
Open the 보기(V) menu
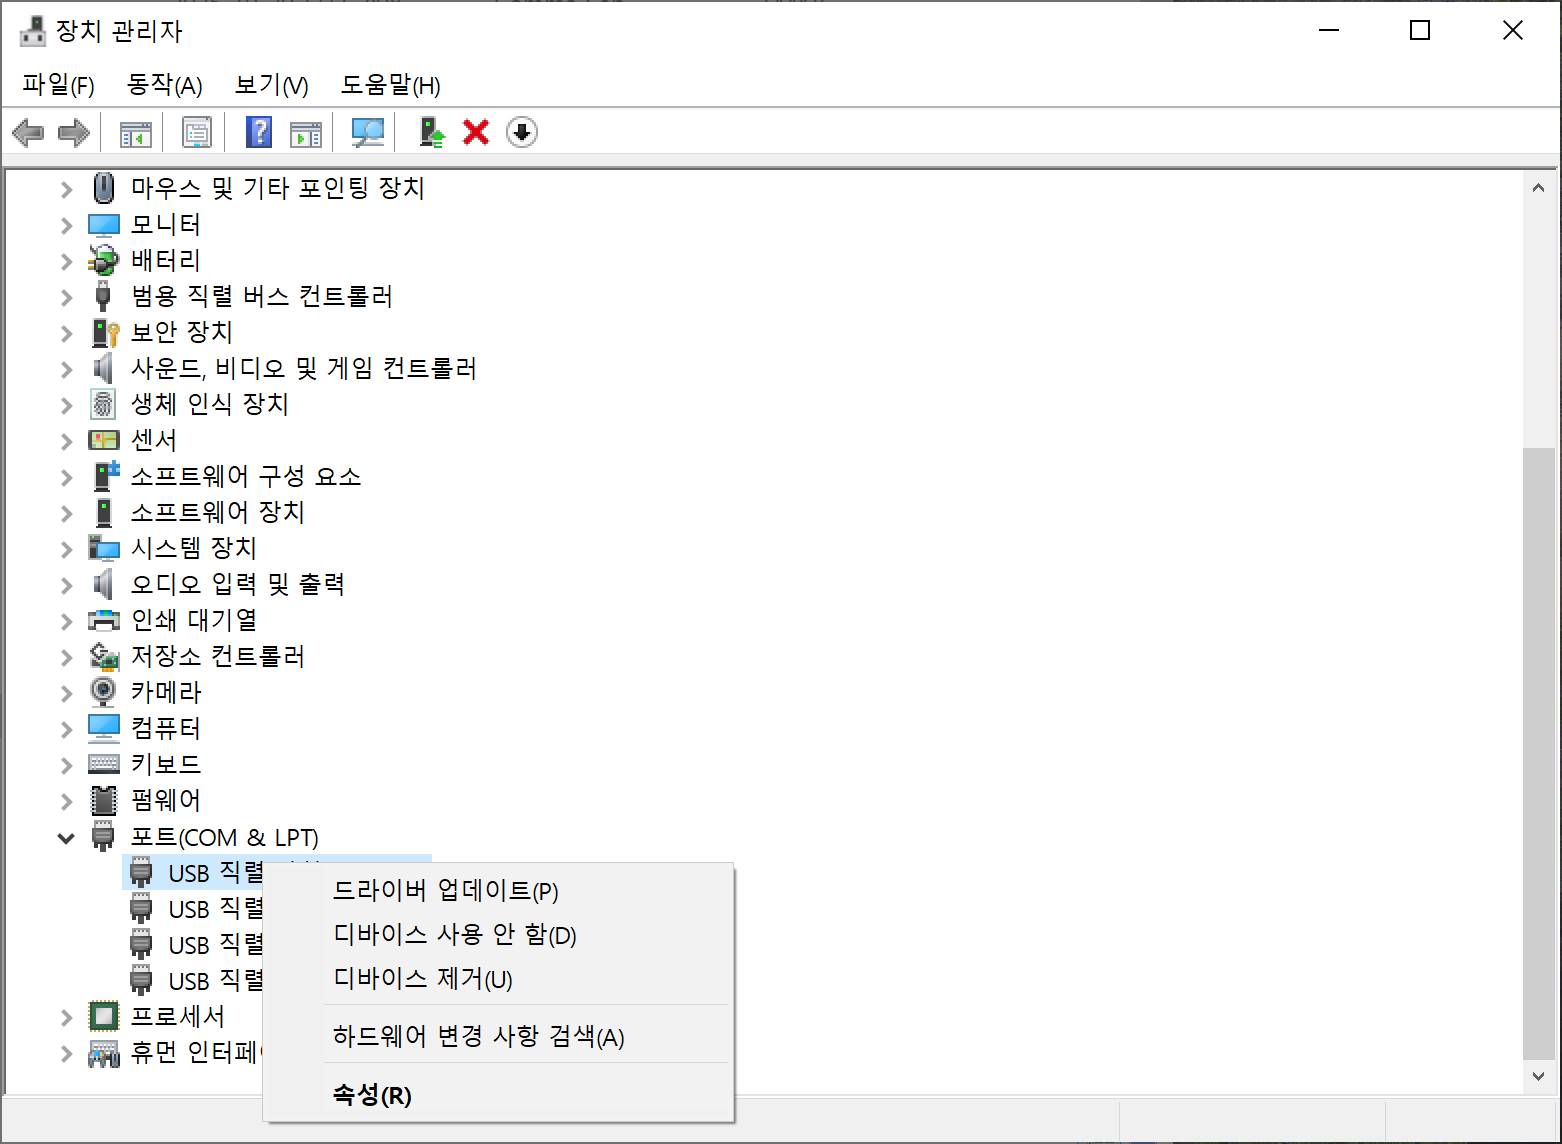(x=271, y=85)
